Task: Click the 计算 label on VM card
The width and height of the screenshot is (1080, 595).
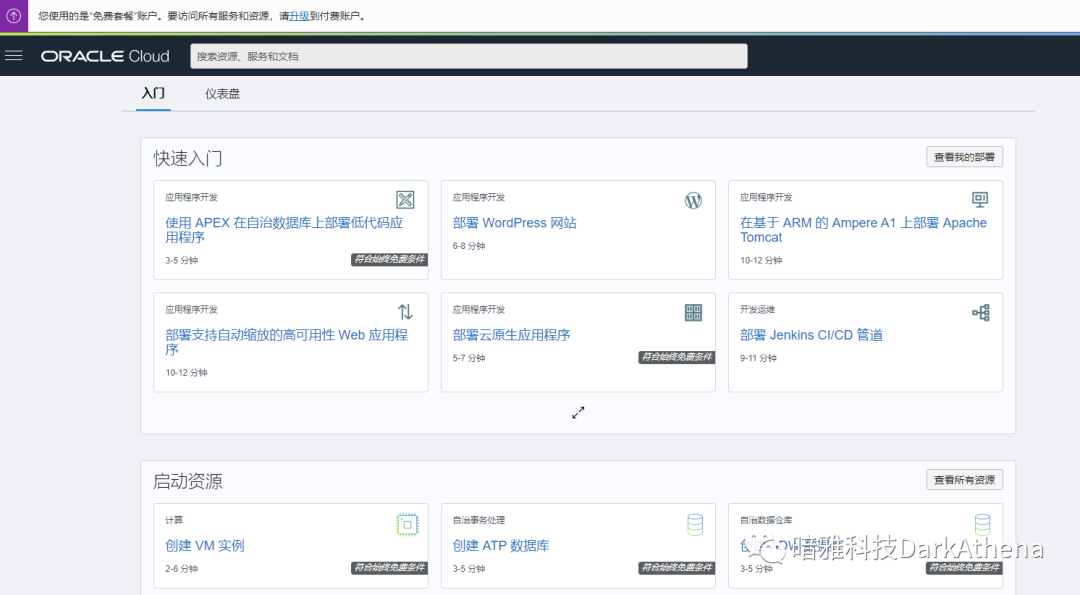Action: pos(174,520)
